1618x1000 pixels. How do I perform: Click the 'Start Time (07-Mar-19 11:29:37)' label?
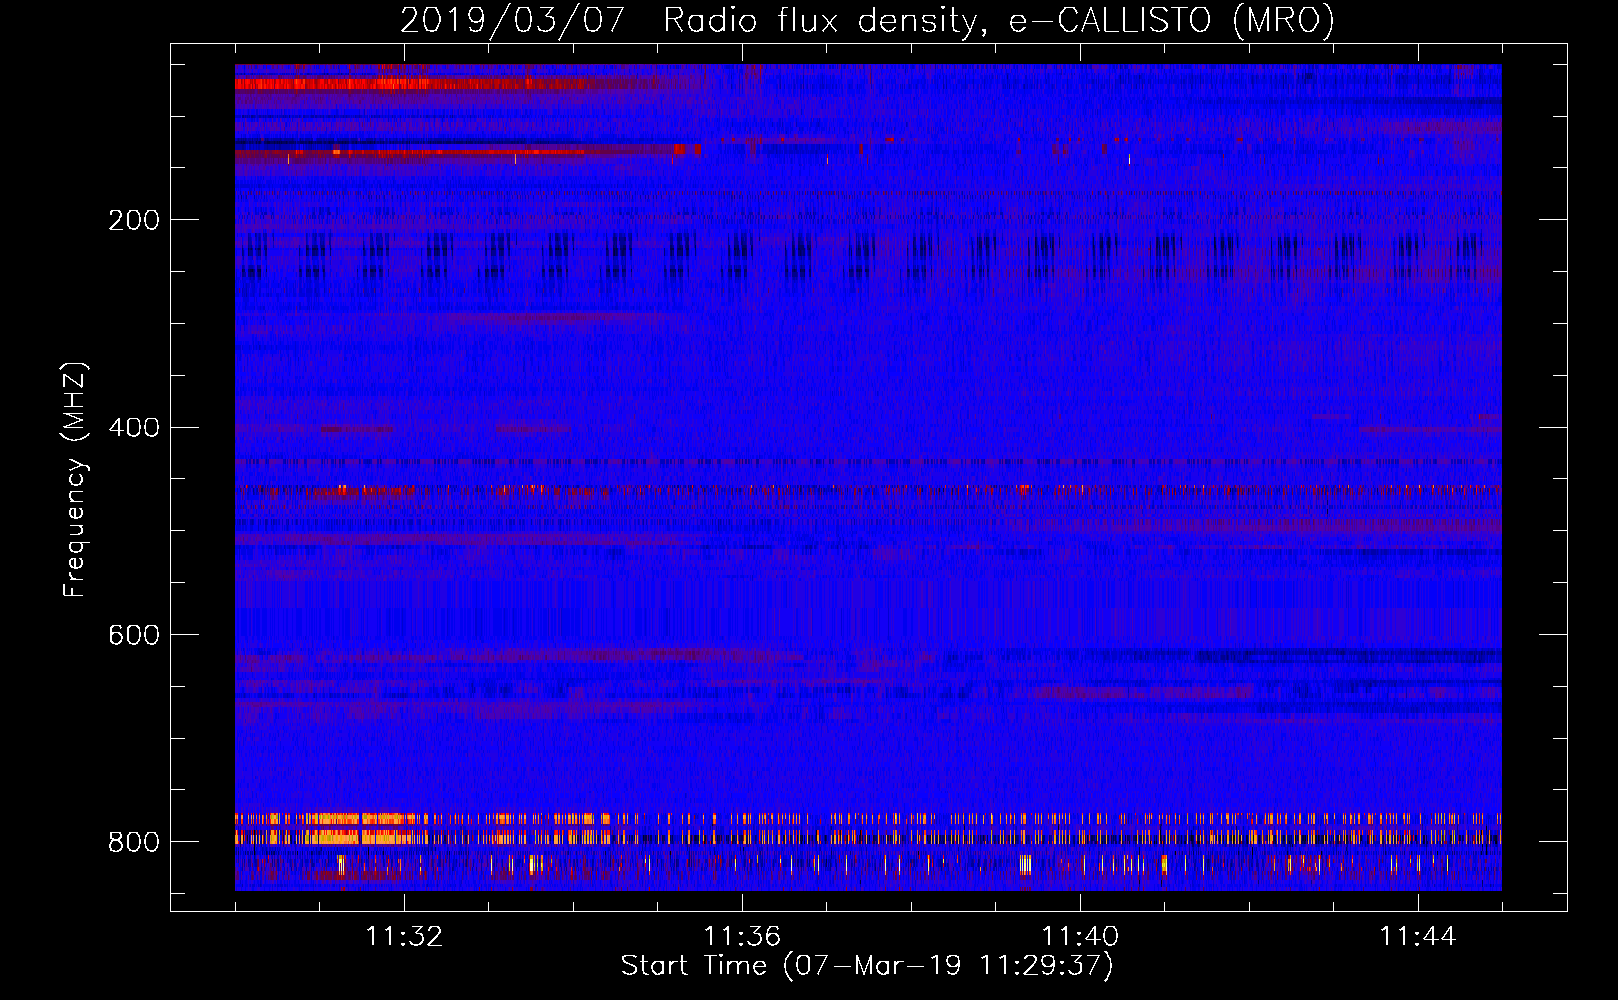point(867,966)
